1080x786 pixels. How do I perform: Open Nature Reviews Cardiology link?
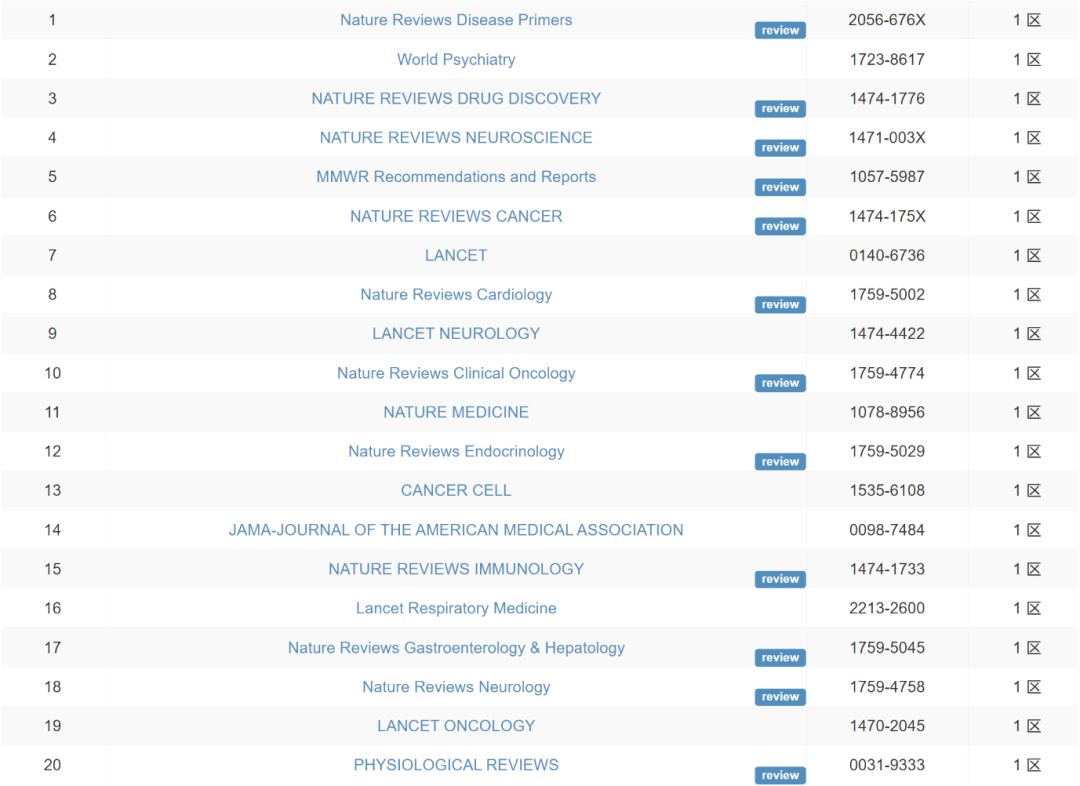[456, 295]
